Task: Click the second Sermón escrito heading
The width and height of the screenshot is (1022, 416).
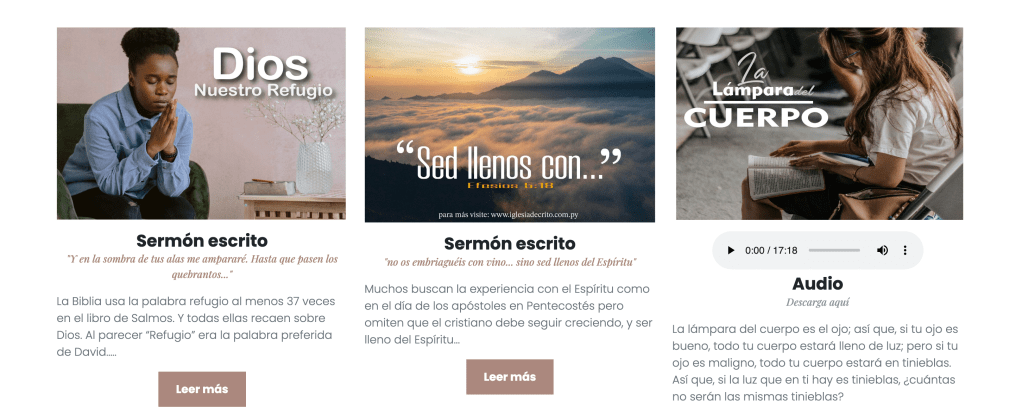Action: pyautogui.click(x=510, y=244)
